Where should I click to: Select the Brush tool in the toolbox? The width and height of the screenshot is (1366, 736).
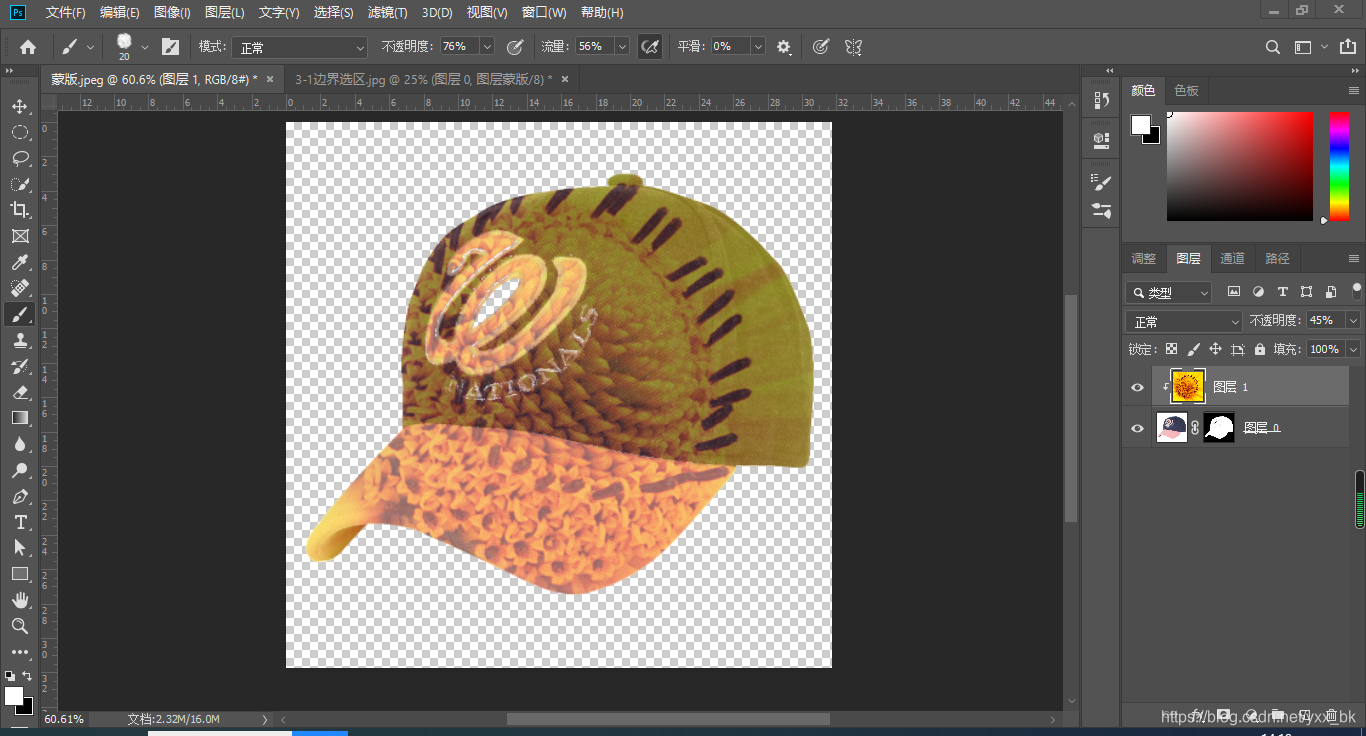pyautogui.click(x=20, y=314)
